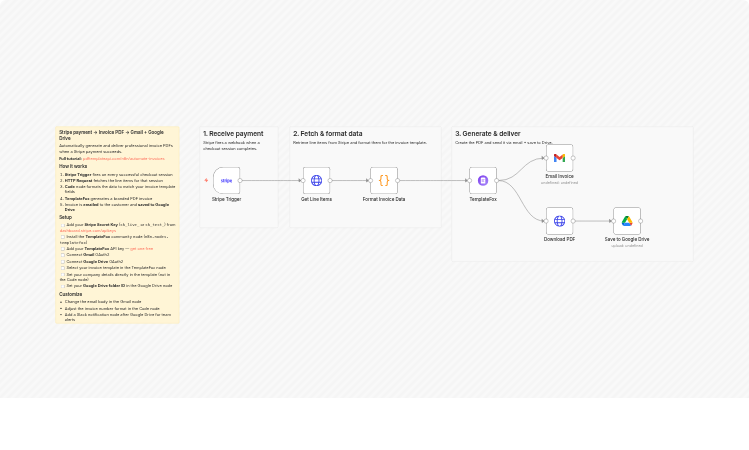The width and height of the screenshot is (749, 450).
Task: Click the 'Customize' heading in the note
Action: [70, 294]
